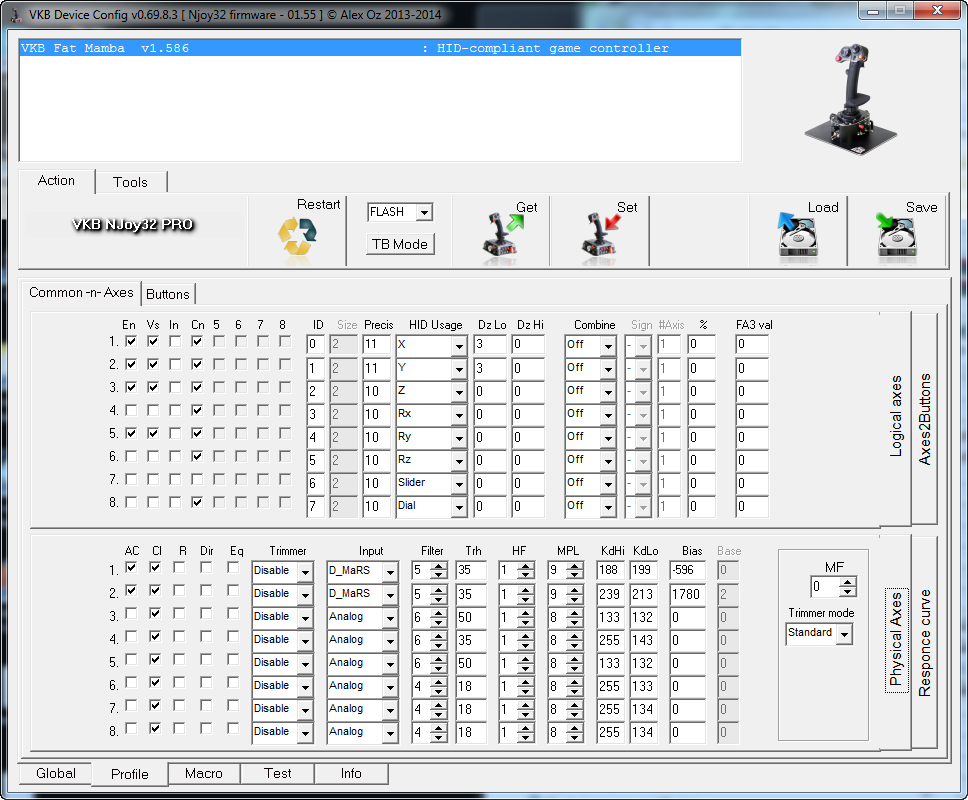This screenshot has height=800, width=968.
Task: Click ID field for logical axis 8
Action: 315,507
